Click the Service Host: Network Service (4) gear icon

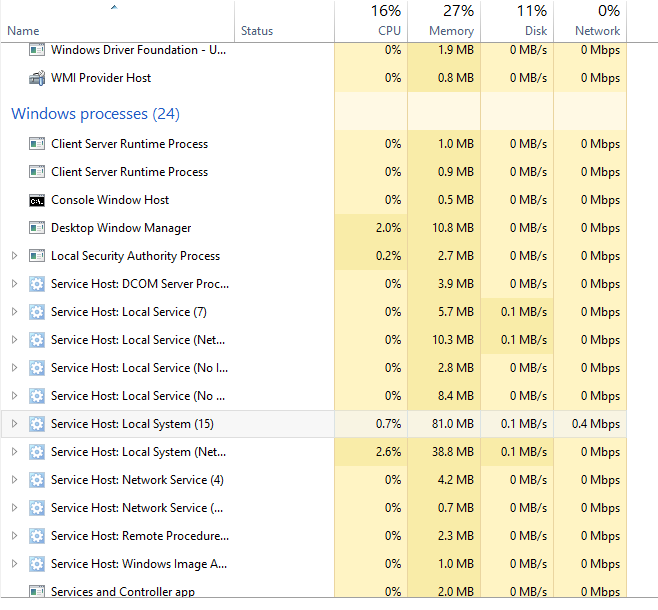[37, 480]
